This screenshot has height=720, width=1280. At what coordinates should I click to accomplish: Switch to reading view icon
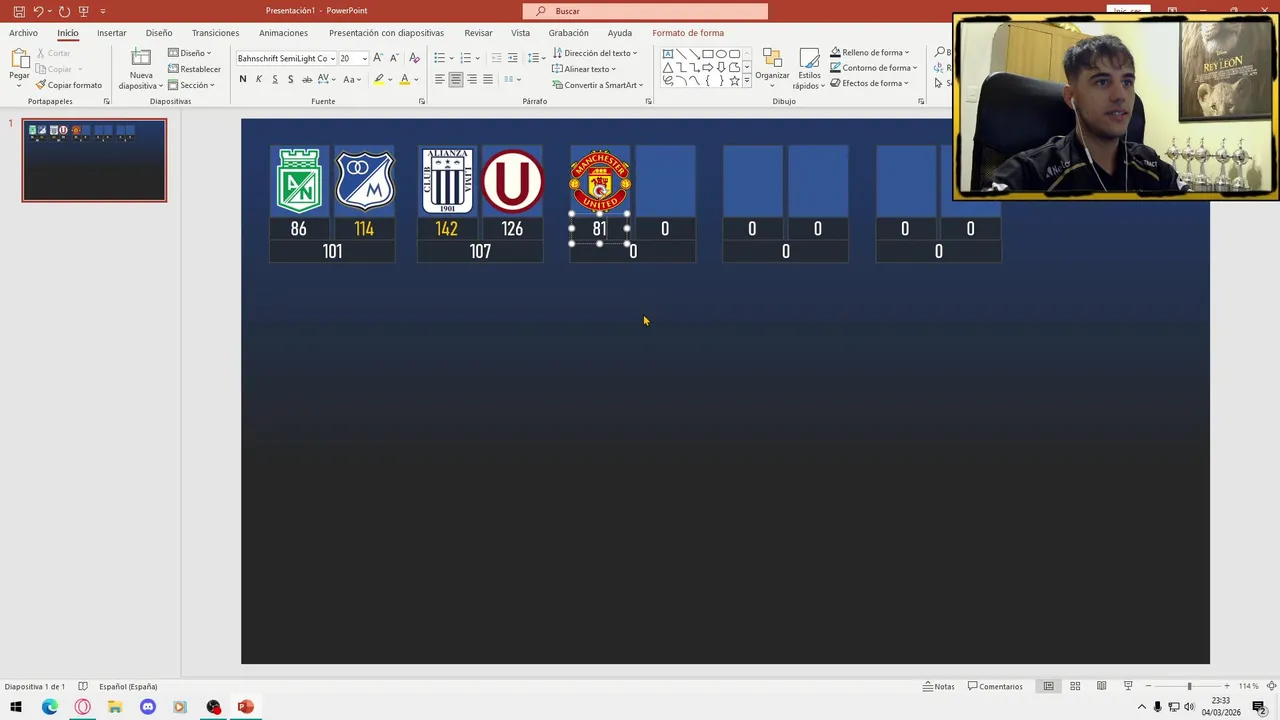click(x=1101, y=686)
